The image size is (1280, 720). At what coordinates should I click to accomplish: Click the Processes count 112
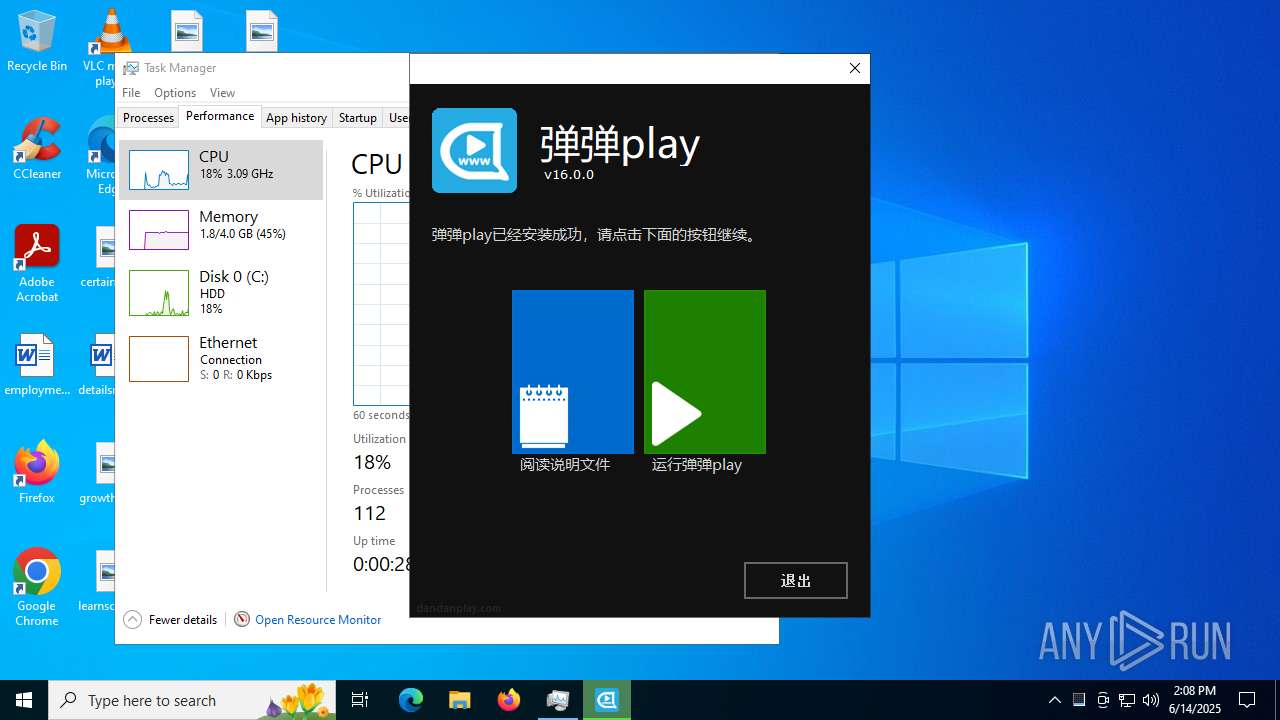(369, 513)
